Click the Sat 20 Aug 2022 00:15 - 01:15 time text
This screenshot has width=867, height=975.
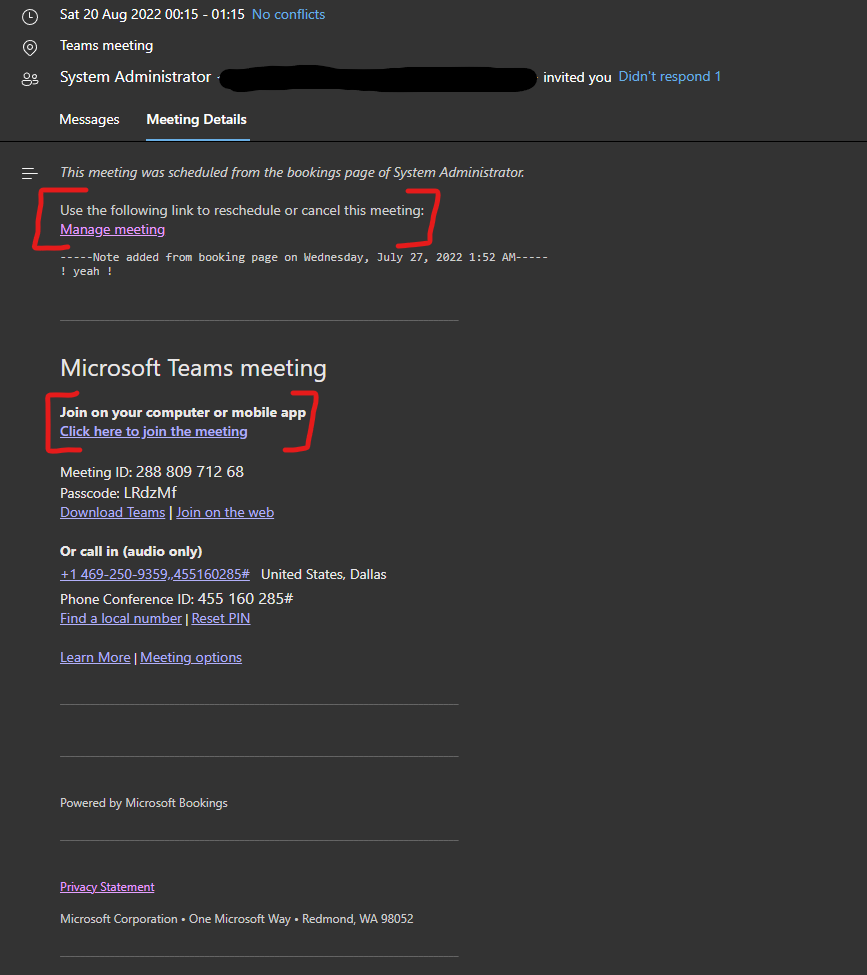coord(152,14)
